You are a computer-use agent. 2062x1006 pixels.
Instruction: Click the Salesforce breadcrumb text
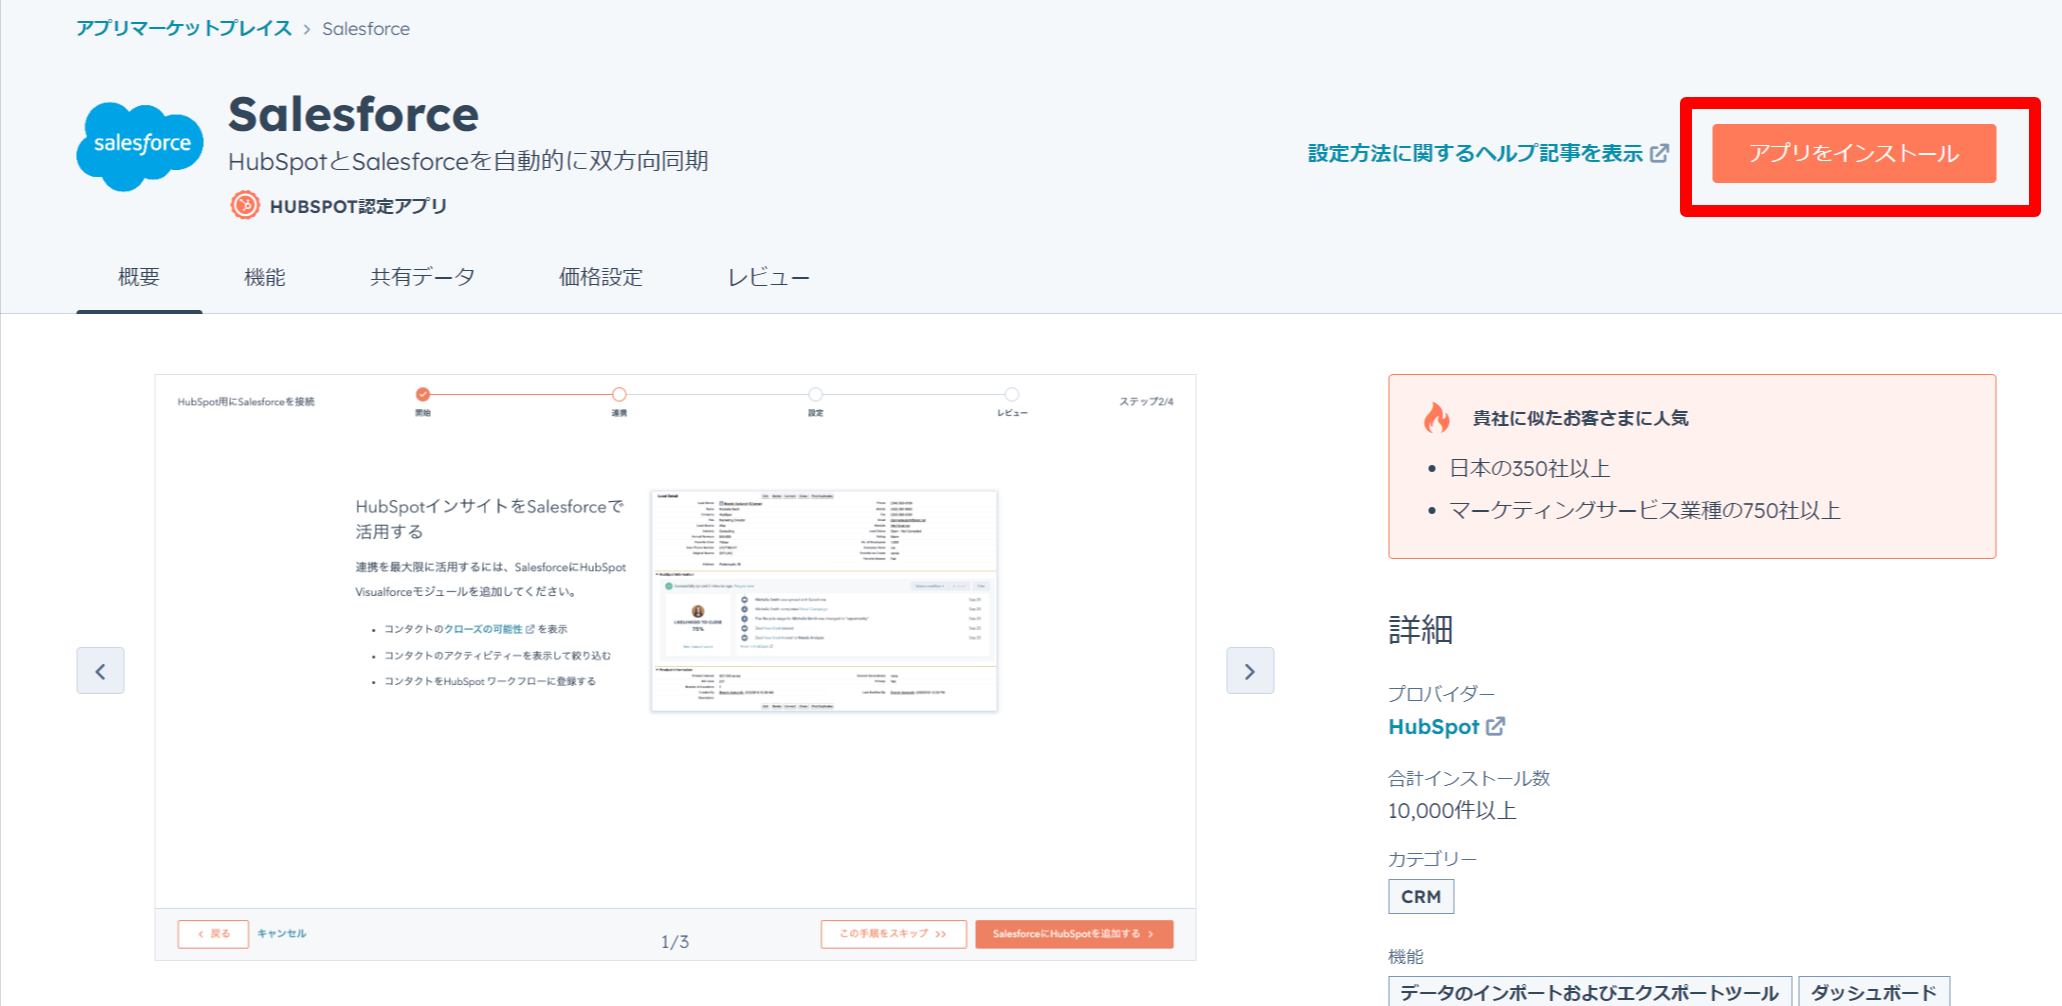click(x=366, y=29)
